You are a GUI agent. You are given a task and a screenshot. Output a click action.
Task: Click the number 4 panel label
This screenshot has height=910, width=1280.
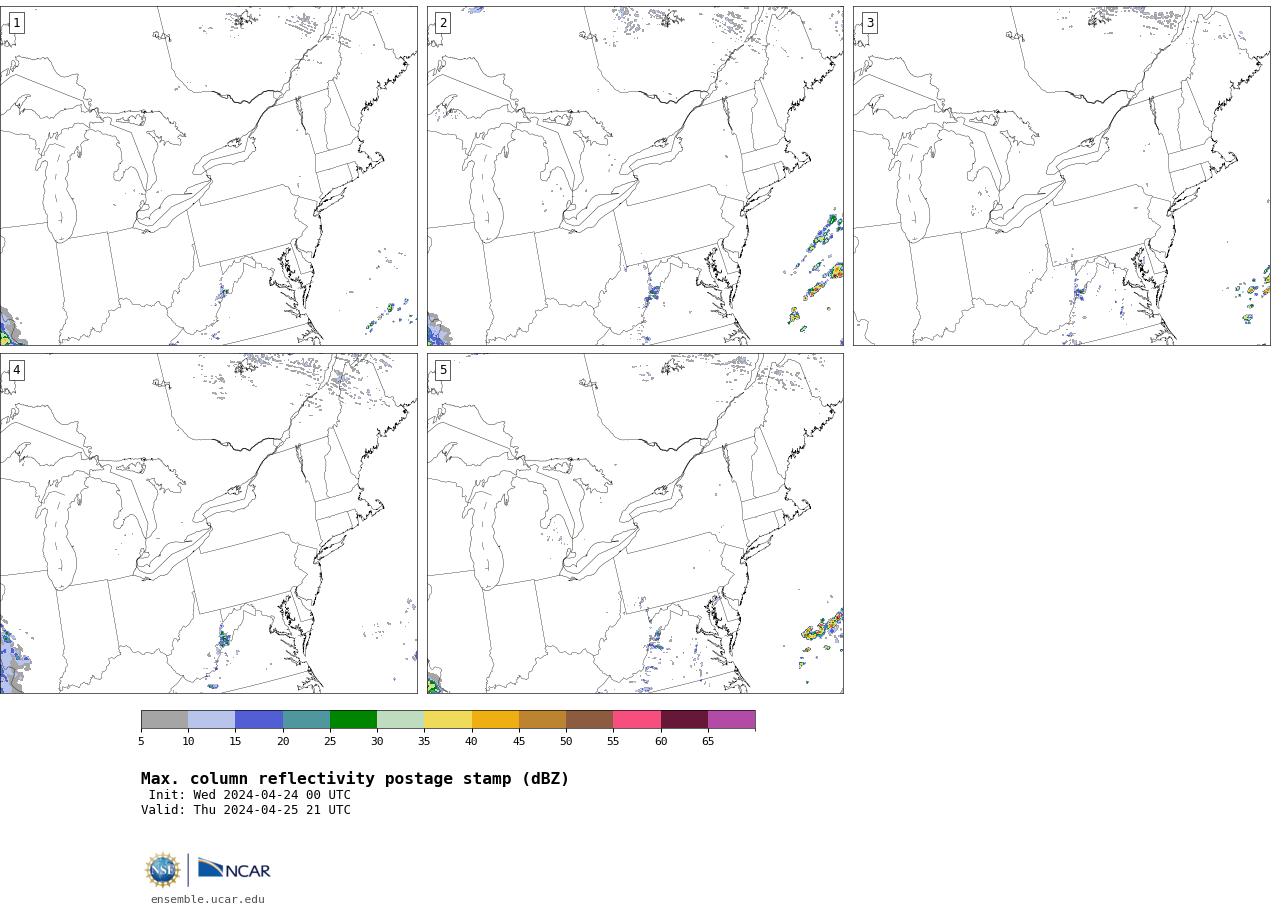tap(16, 370)
